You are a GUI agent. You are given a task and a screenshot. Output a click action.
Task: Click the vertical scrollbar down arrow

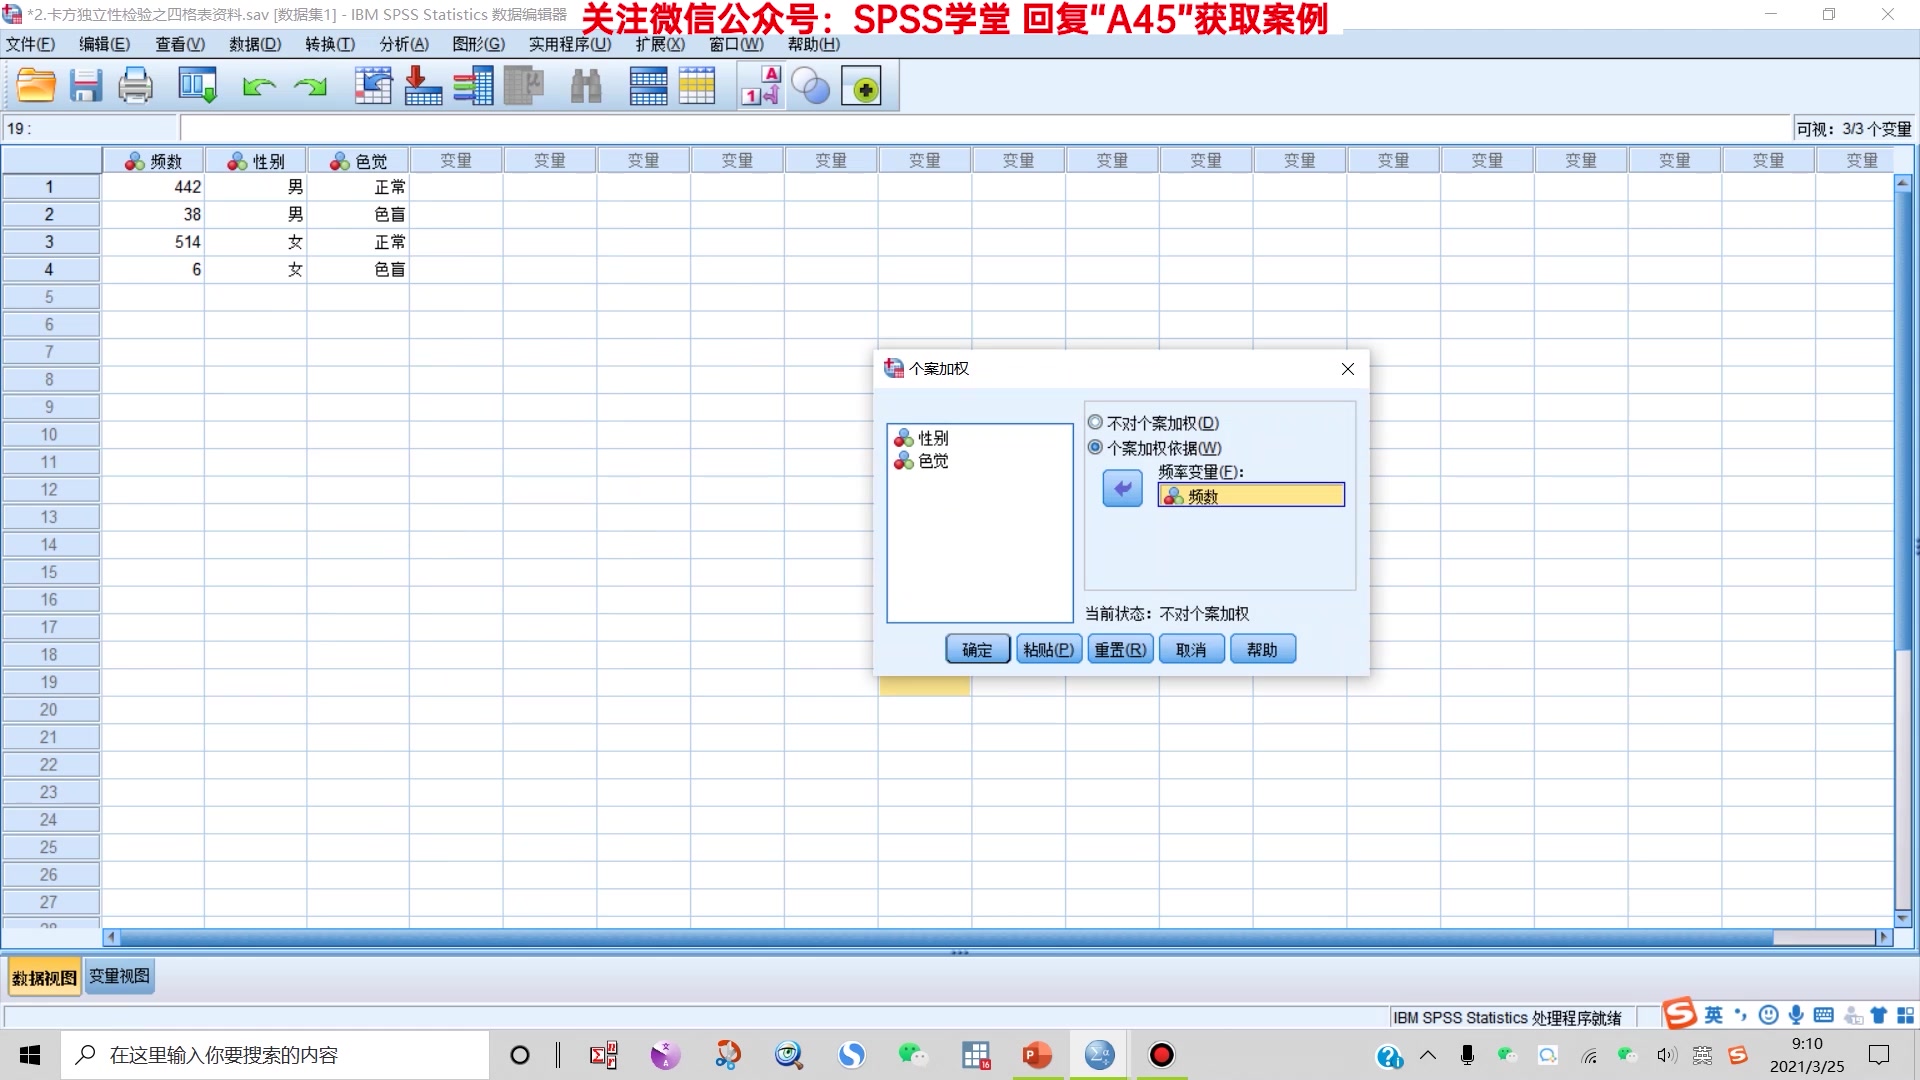(1902, 918)
